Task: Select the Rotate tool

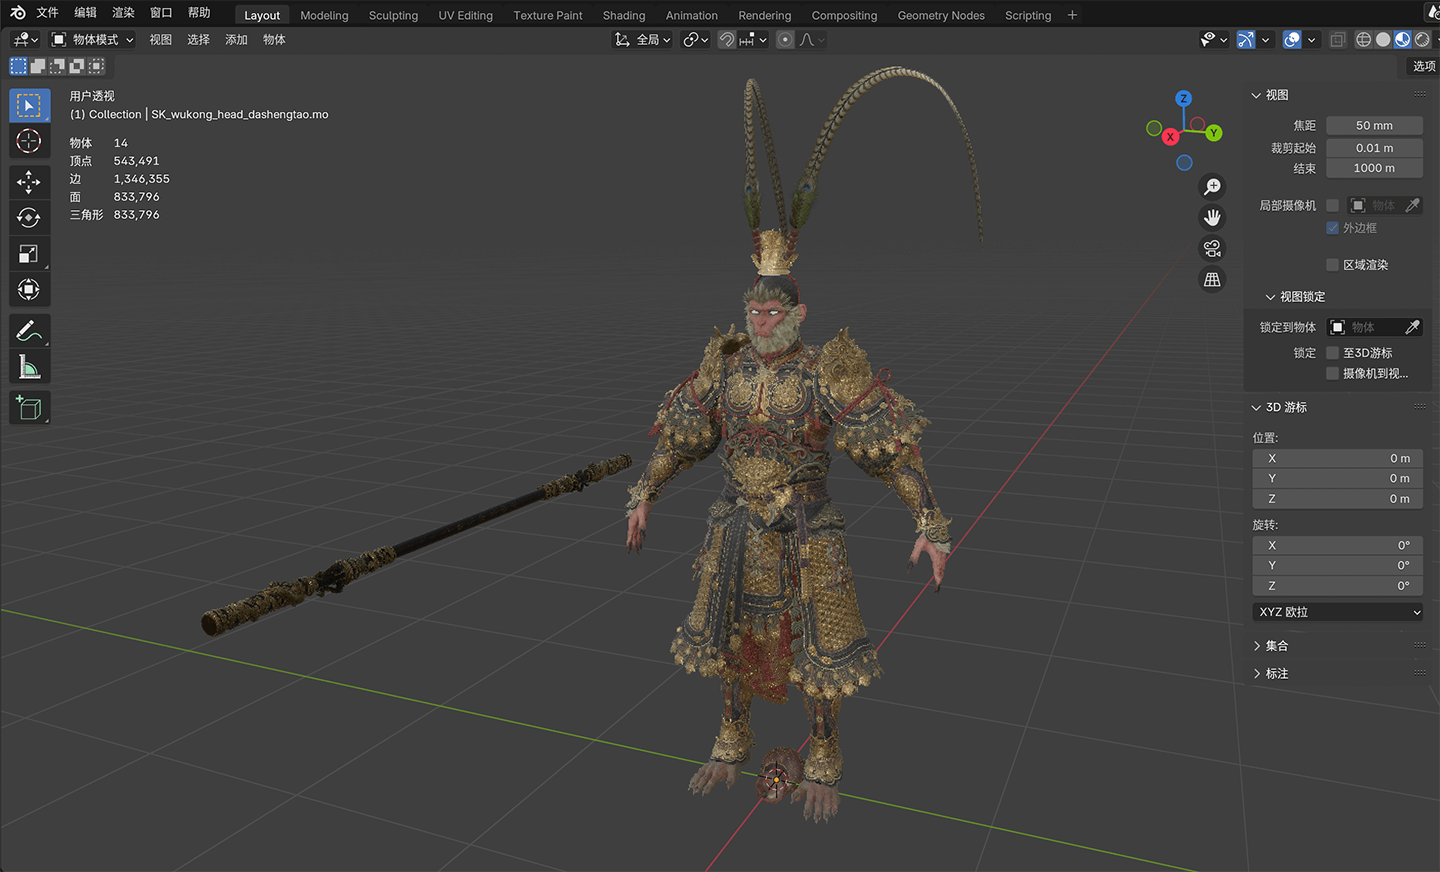Action: click(29, 218)
